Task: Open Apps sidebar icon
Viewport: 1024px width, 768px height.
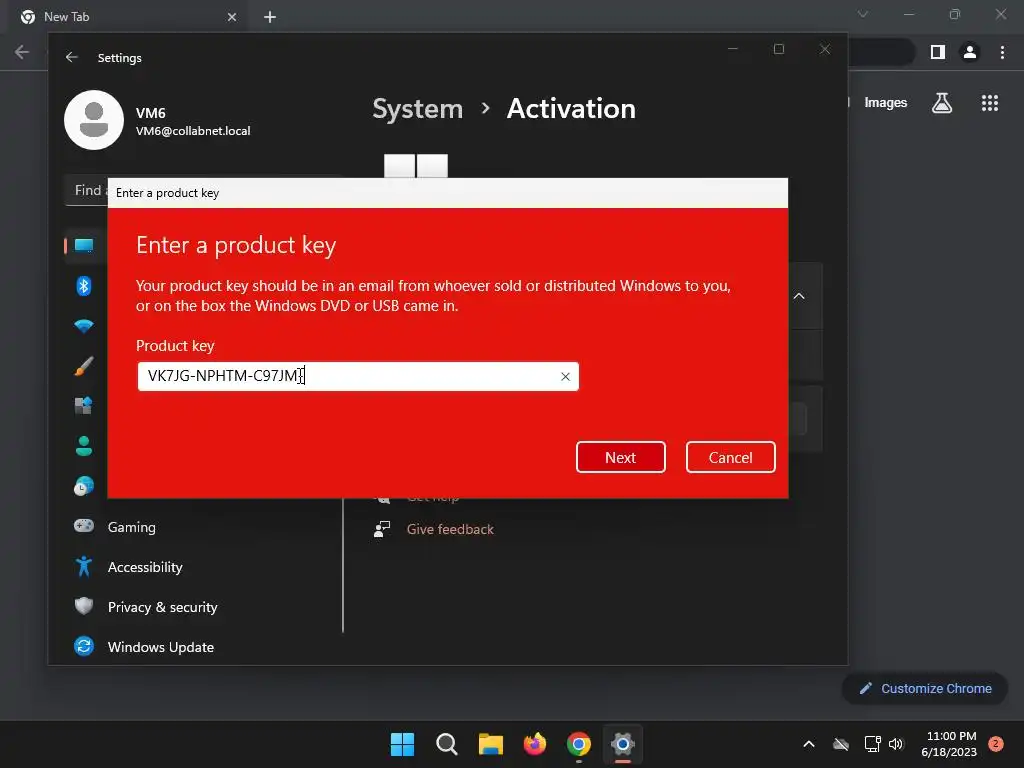Action: tap(84, 406)
